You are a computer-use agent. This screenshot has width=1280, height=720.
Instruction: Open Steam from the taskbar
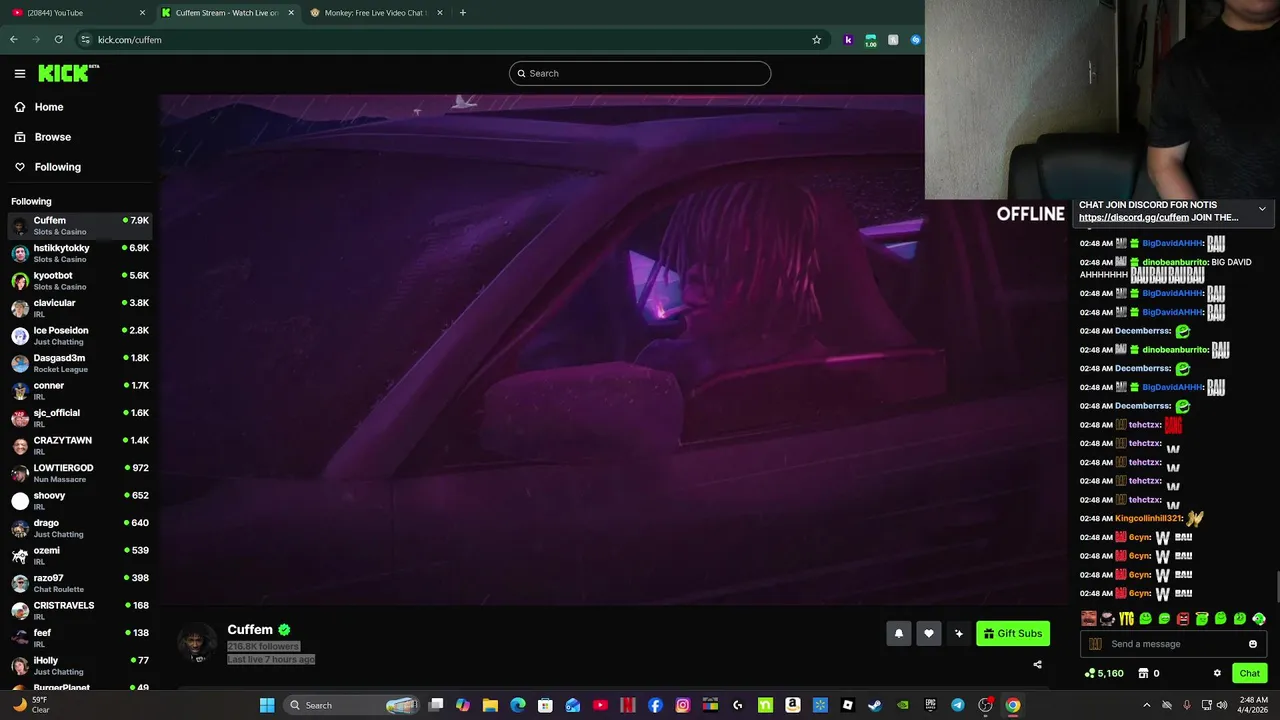point(875,705)
